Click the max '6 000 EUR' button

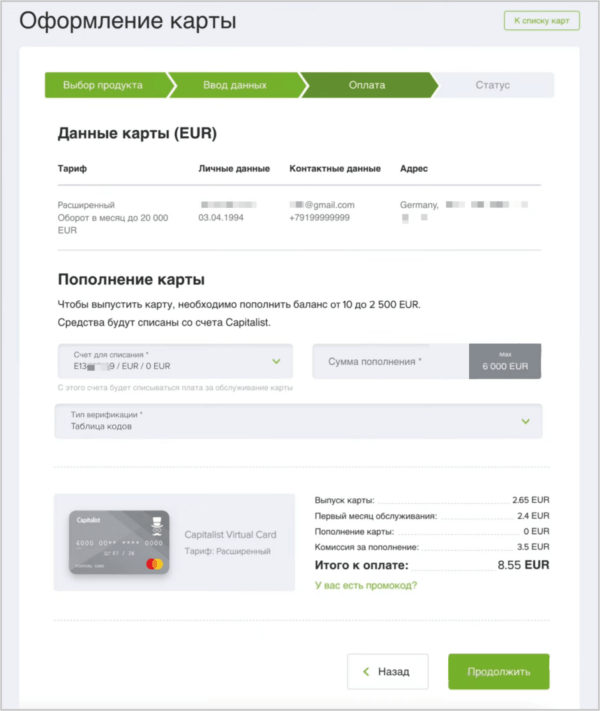[x=505, y=361]
